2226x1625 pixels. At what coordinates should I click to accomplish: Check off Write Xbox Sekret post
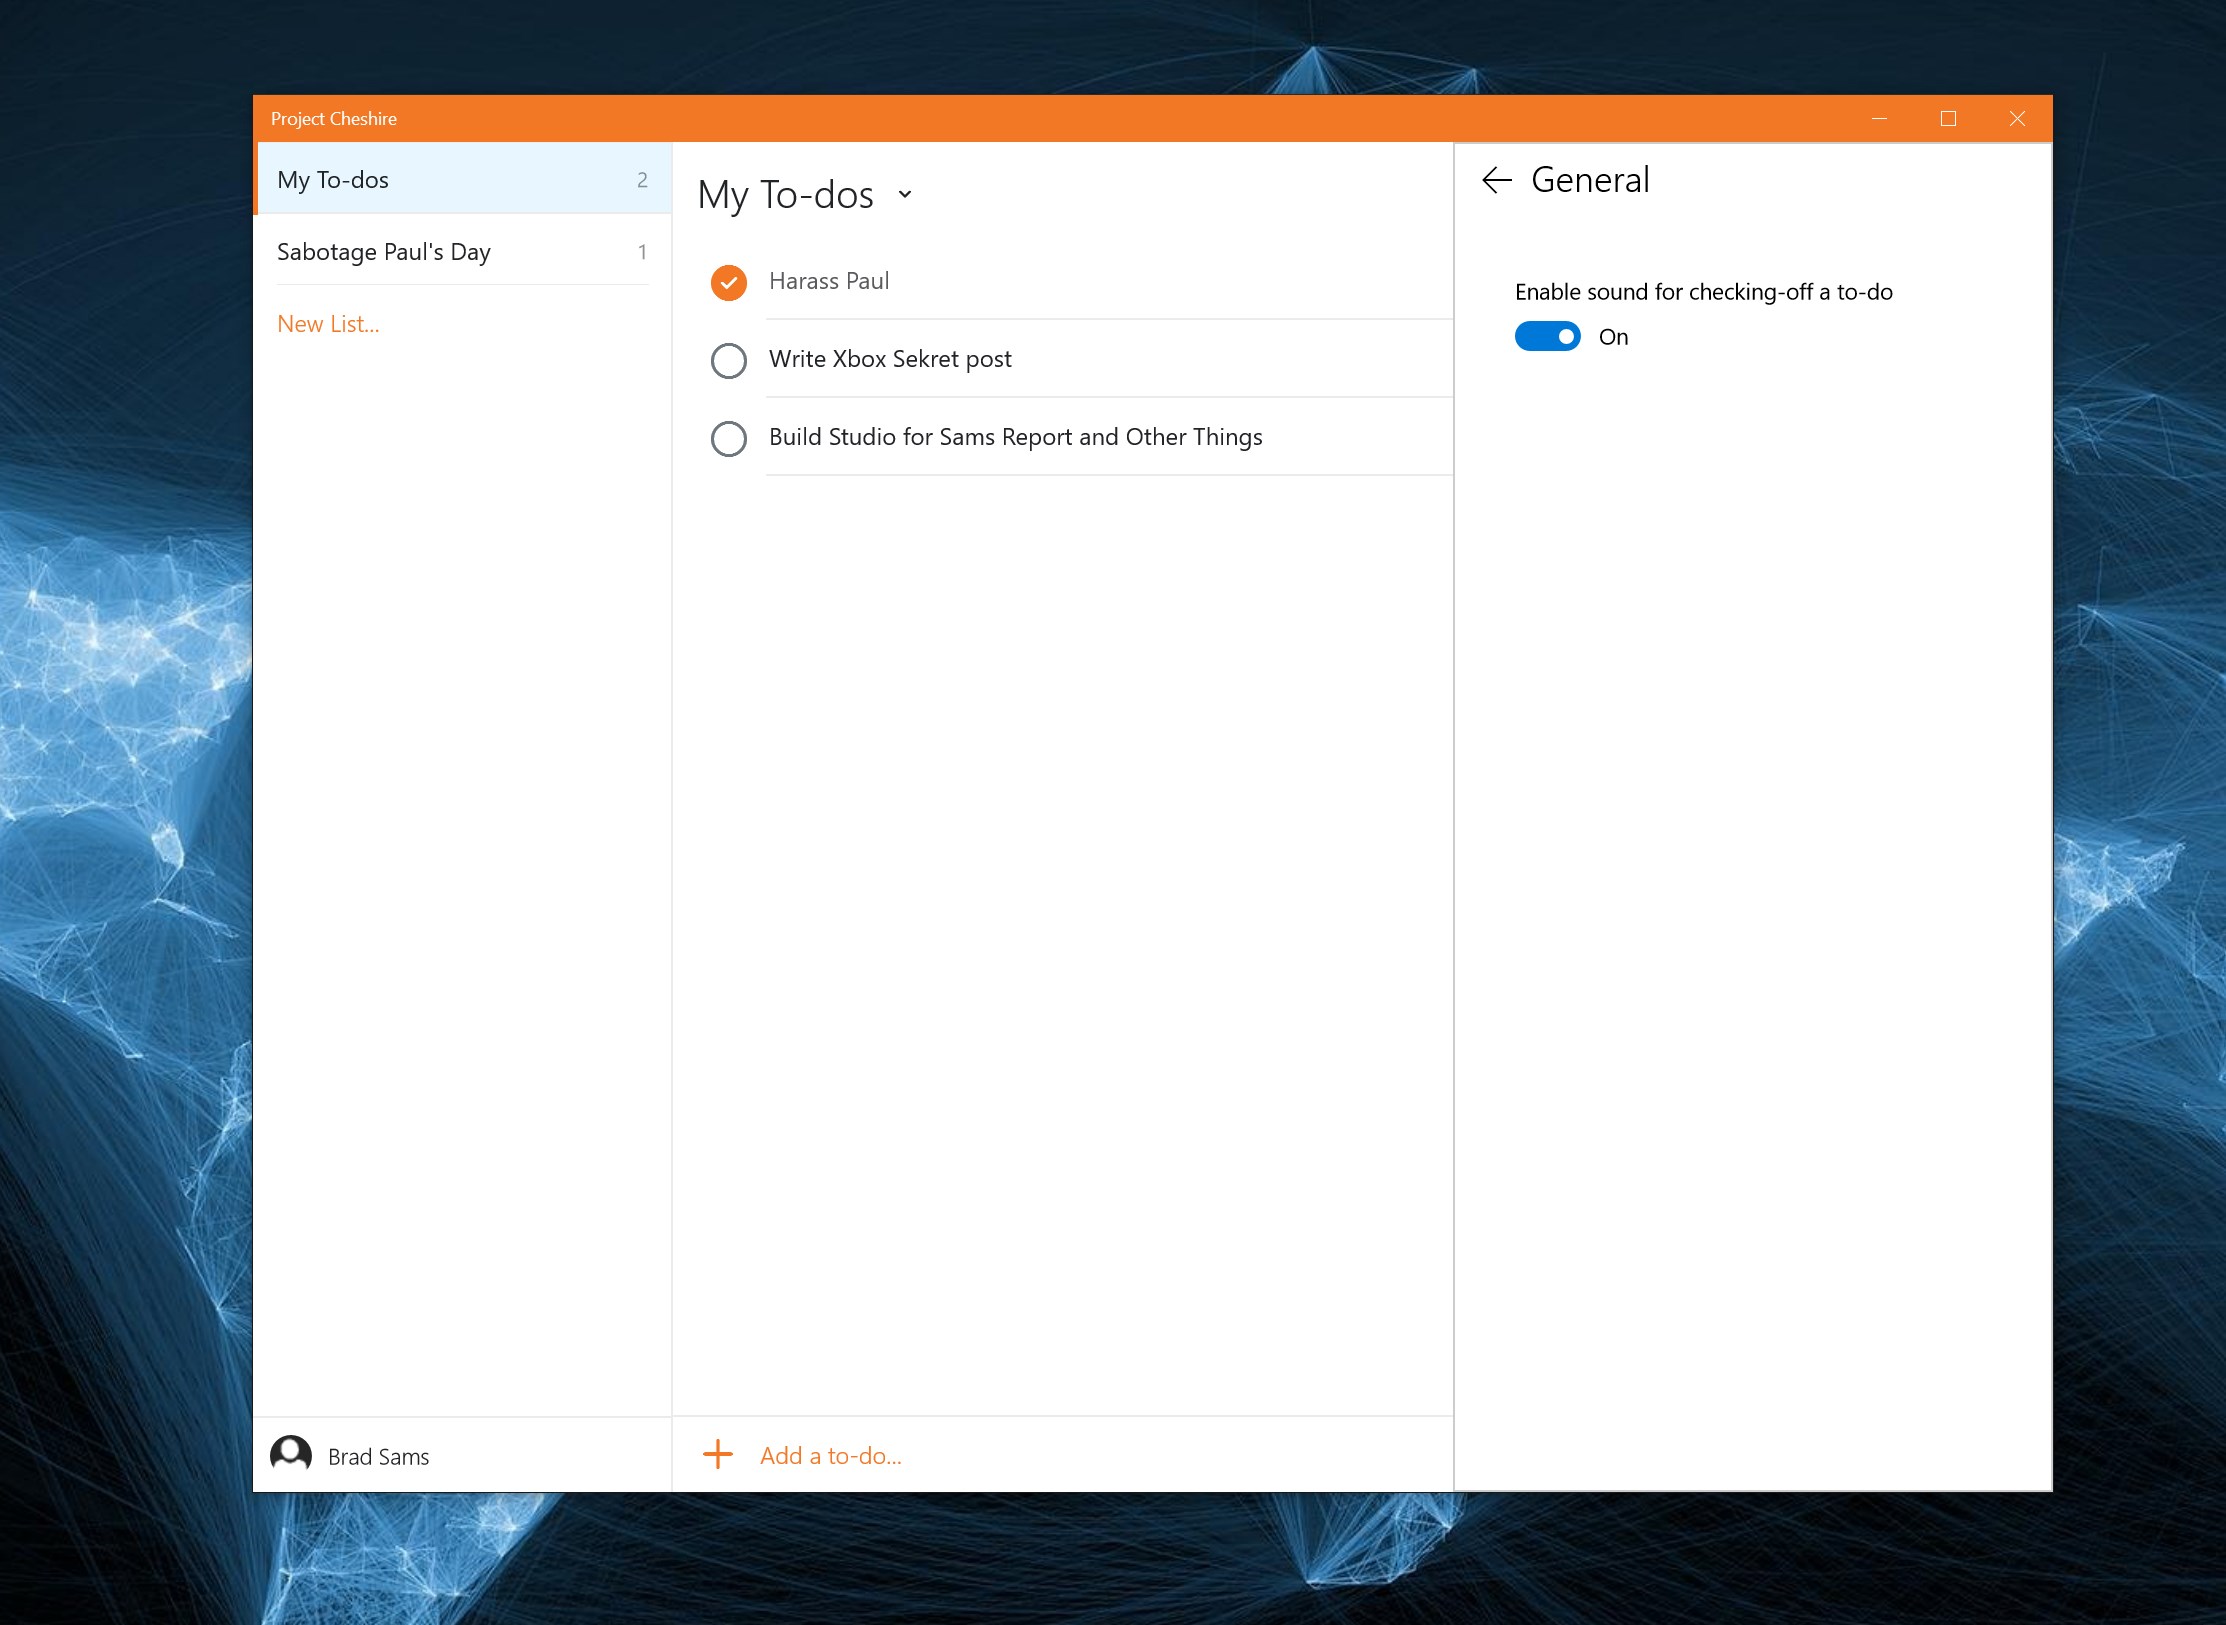pos(729,360)
